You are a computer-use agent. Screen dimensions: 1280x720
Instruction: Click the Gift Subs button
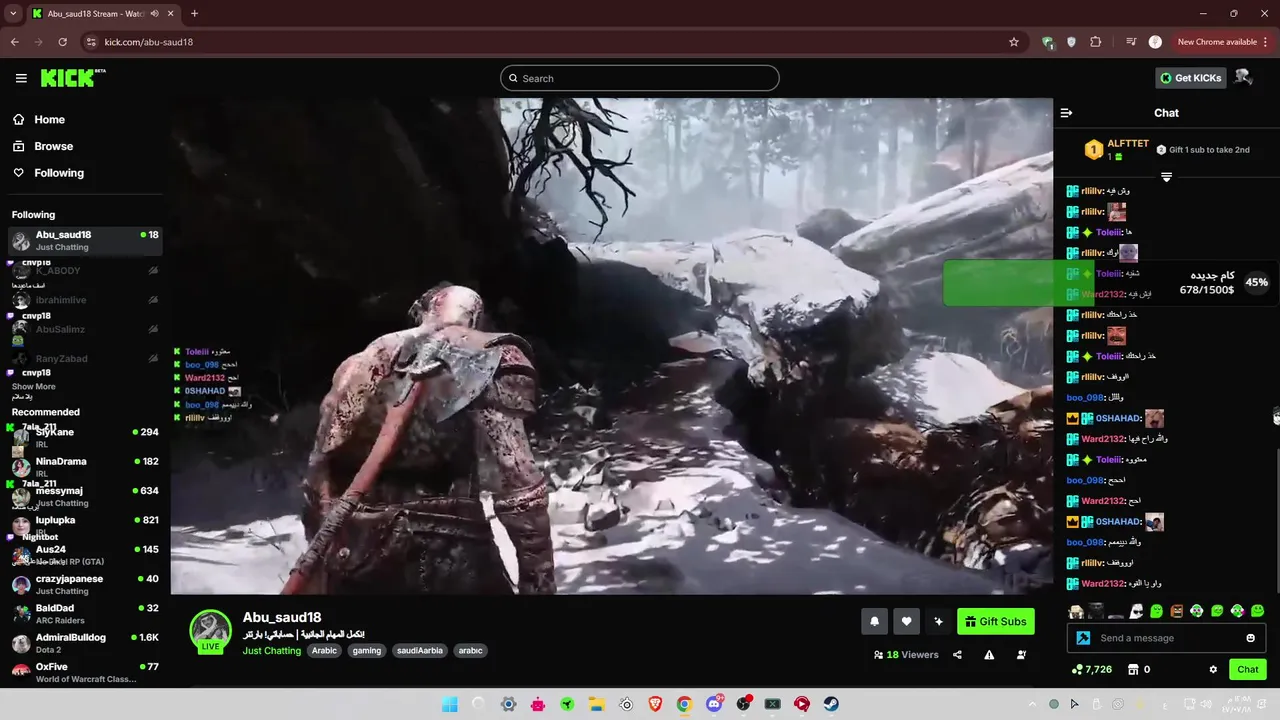pyautogui.click(x=995, y=621)
